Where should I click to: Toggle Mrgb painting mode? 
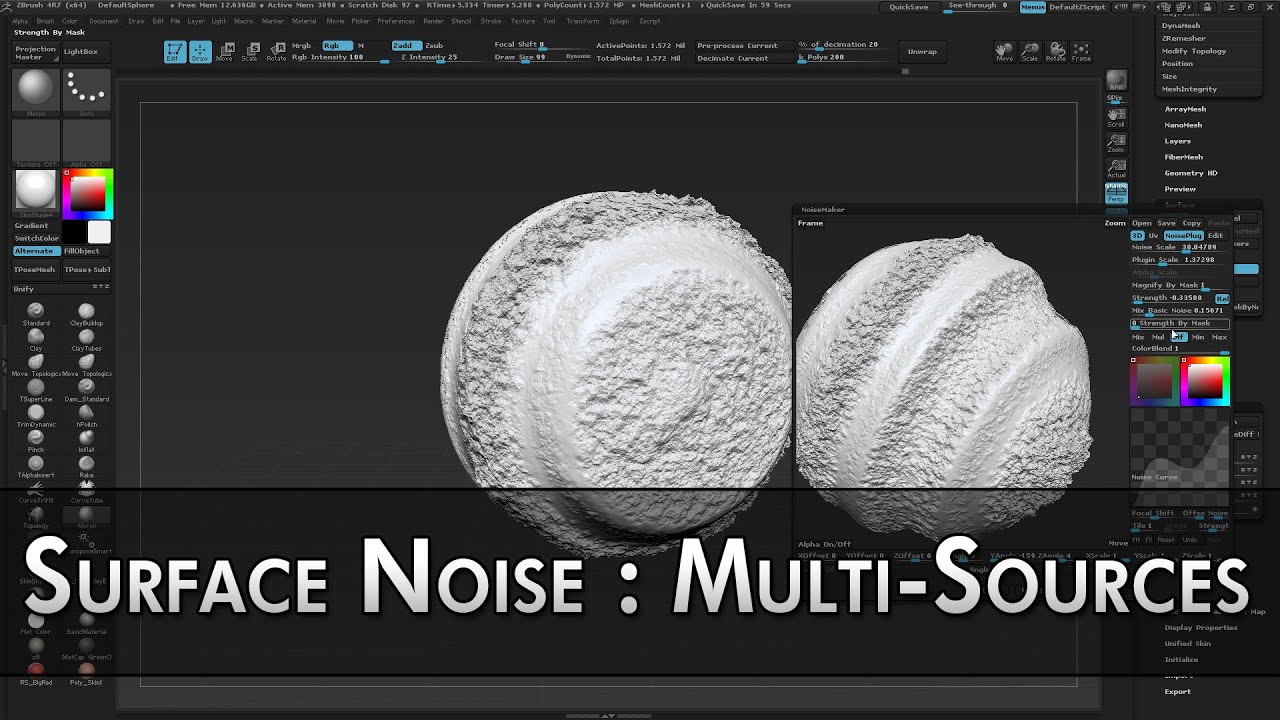click(x=301, y=46)
